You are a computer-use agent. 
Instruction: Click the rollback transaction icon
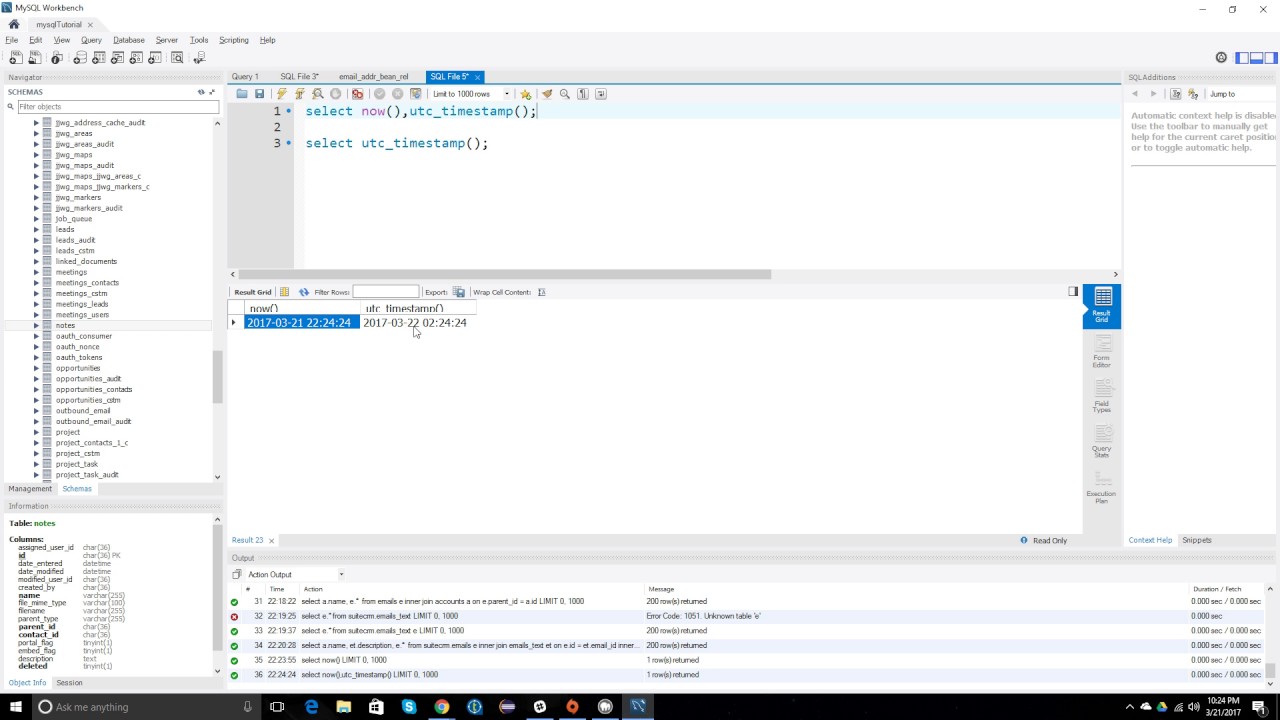click(x=397, y=94)
